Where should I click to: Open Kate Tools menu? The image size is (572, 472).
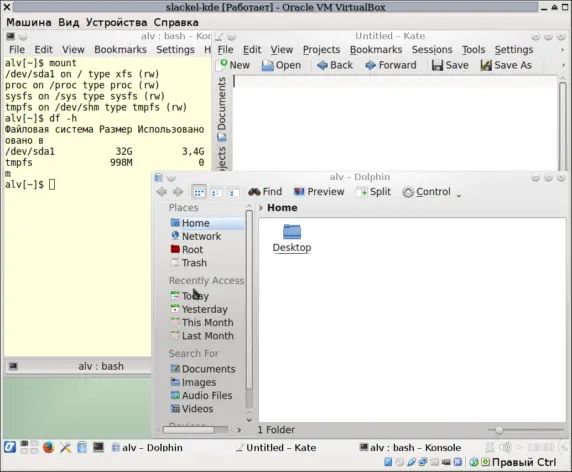474,50
